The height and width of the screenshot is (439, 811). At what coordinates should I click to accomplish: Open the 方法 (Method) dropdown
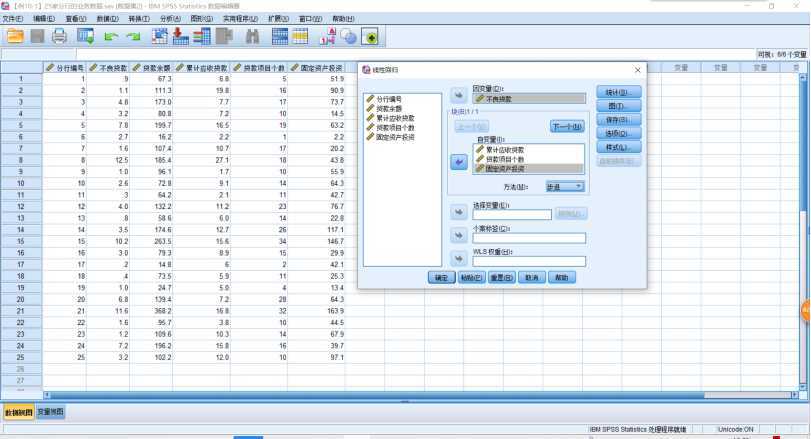[564, 187]
